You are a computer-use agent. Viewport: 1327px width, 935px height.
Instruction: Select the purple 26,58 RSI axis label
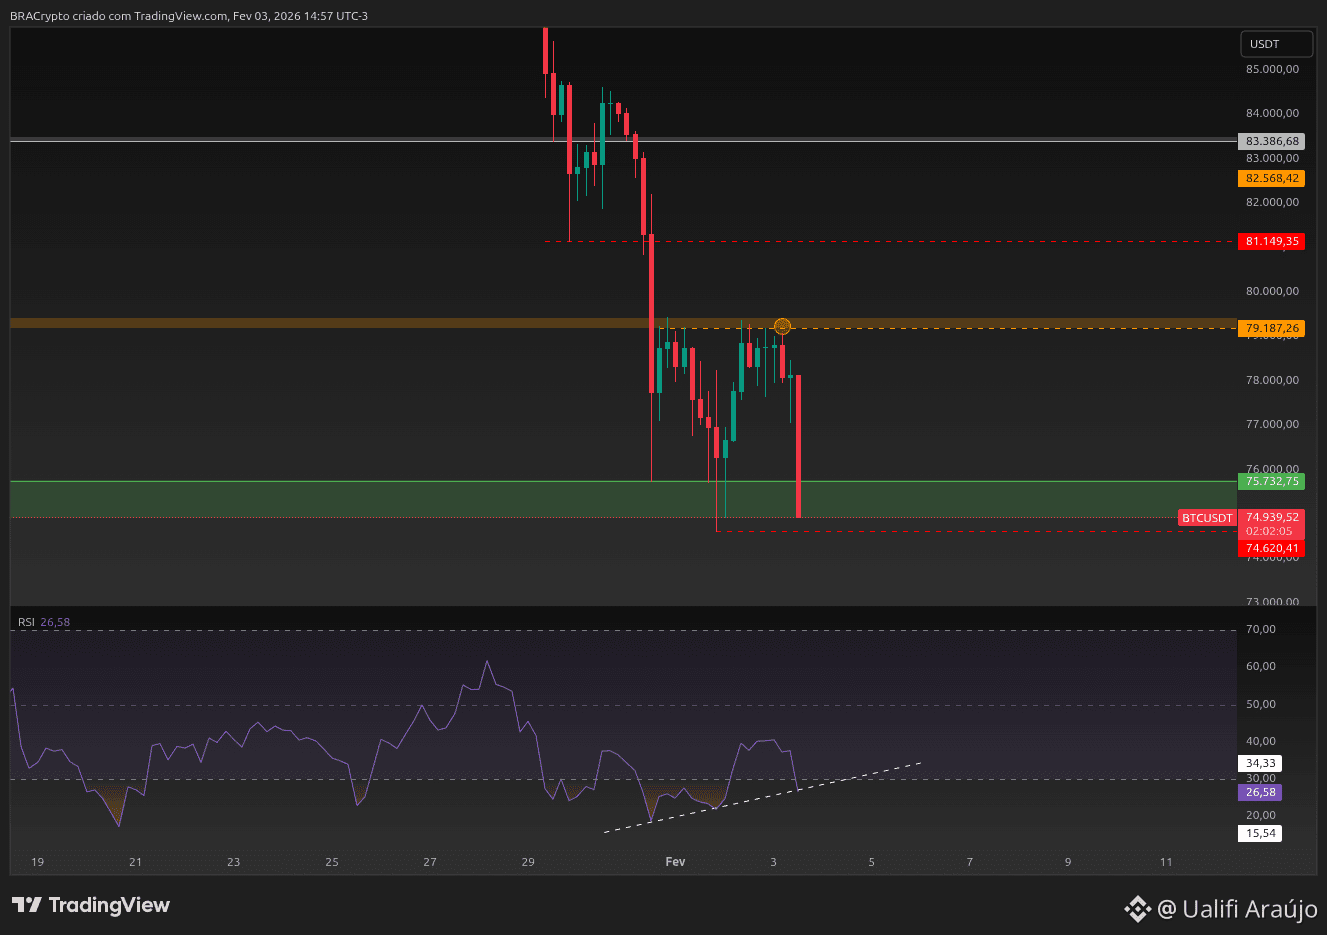(1260, 792)
